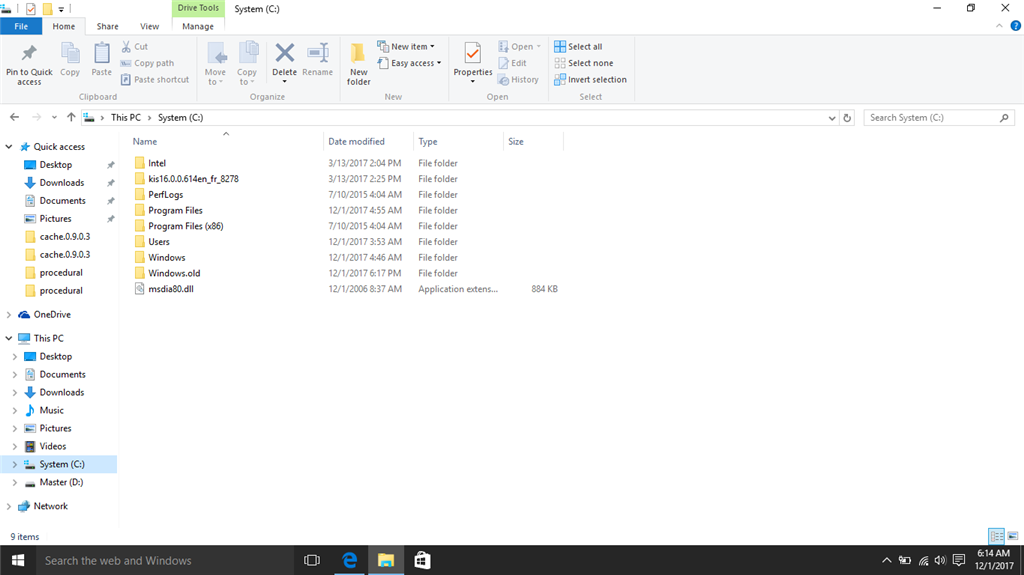
Task: Select the Program Files (x86) folder
Action: pyautogui.click(x=185, y=226)
